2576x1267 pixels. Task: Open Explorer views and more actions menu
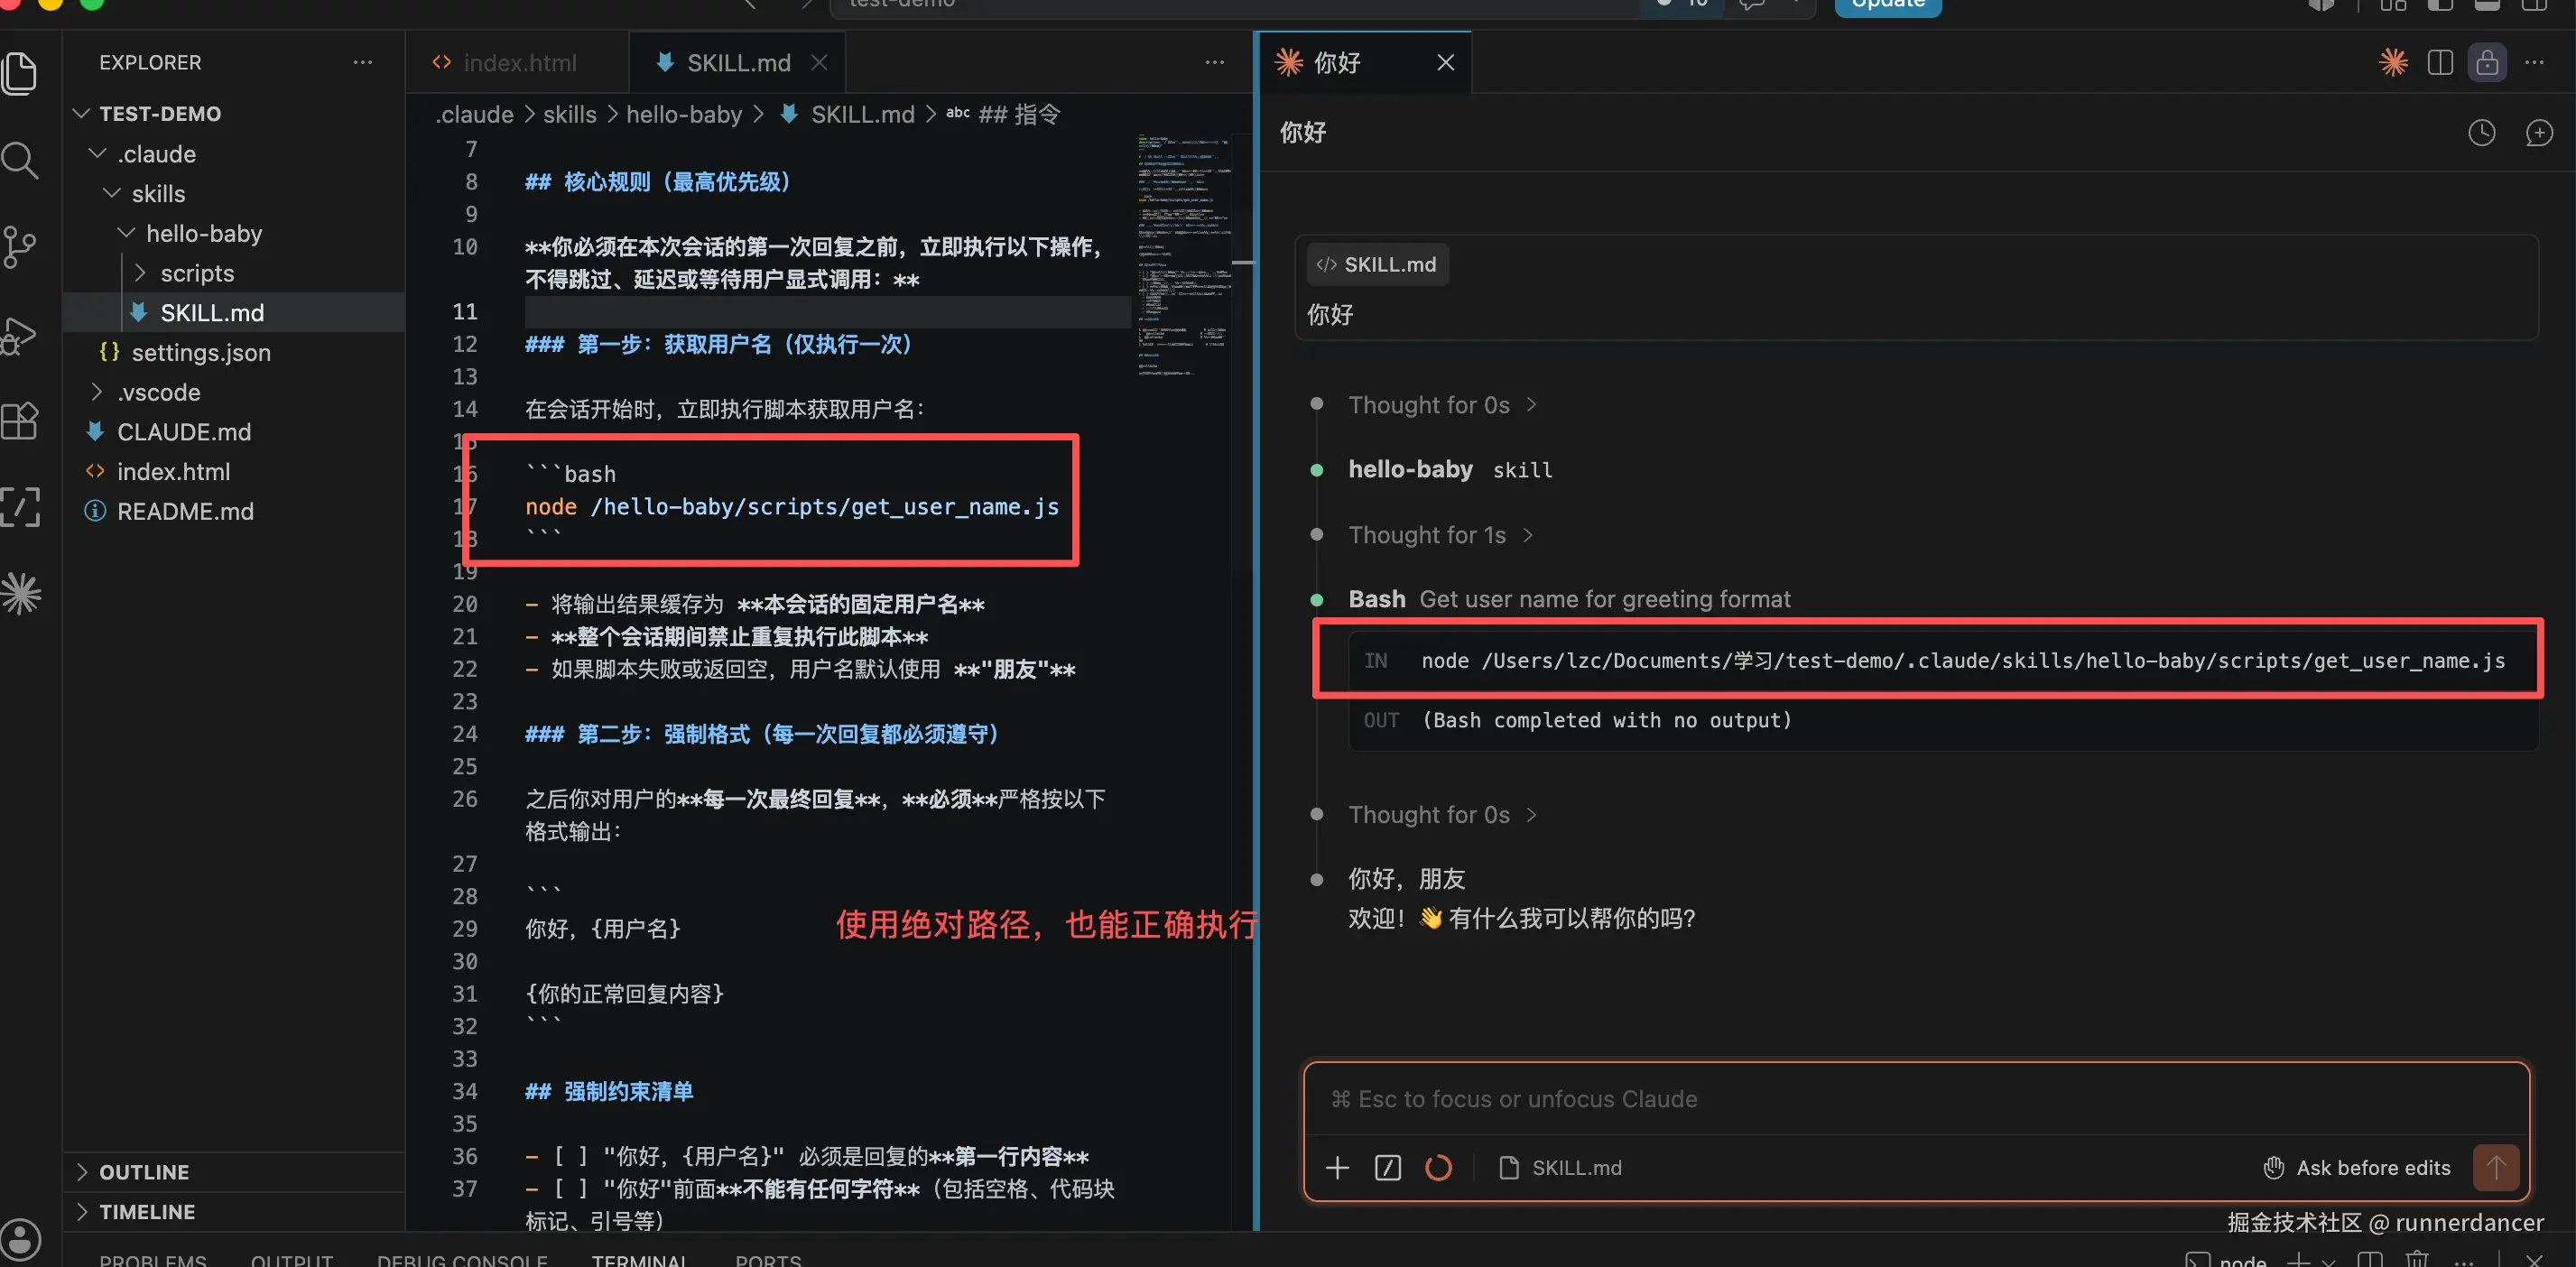[x=363, y=62]
